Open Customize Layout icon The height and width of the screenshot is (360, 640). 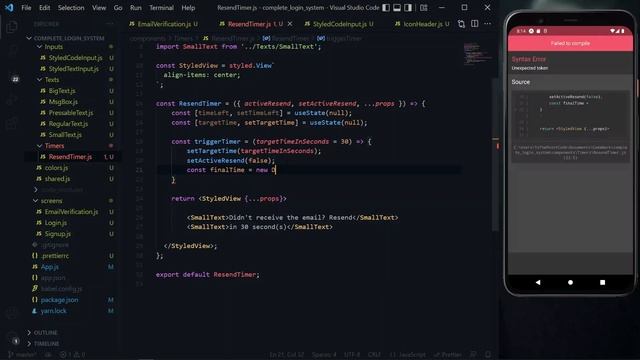[424, 8]
